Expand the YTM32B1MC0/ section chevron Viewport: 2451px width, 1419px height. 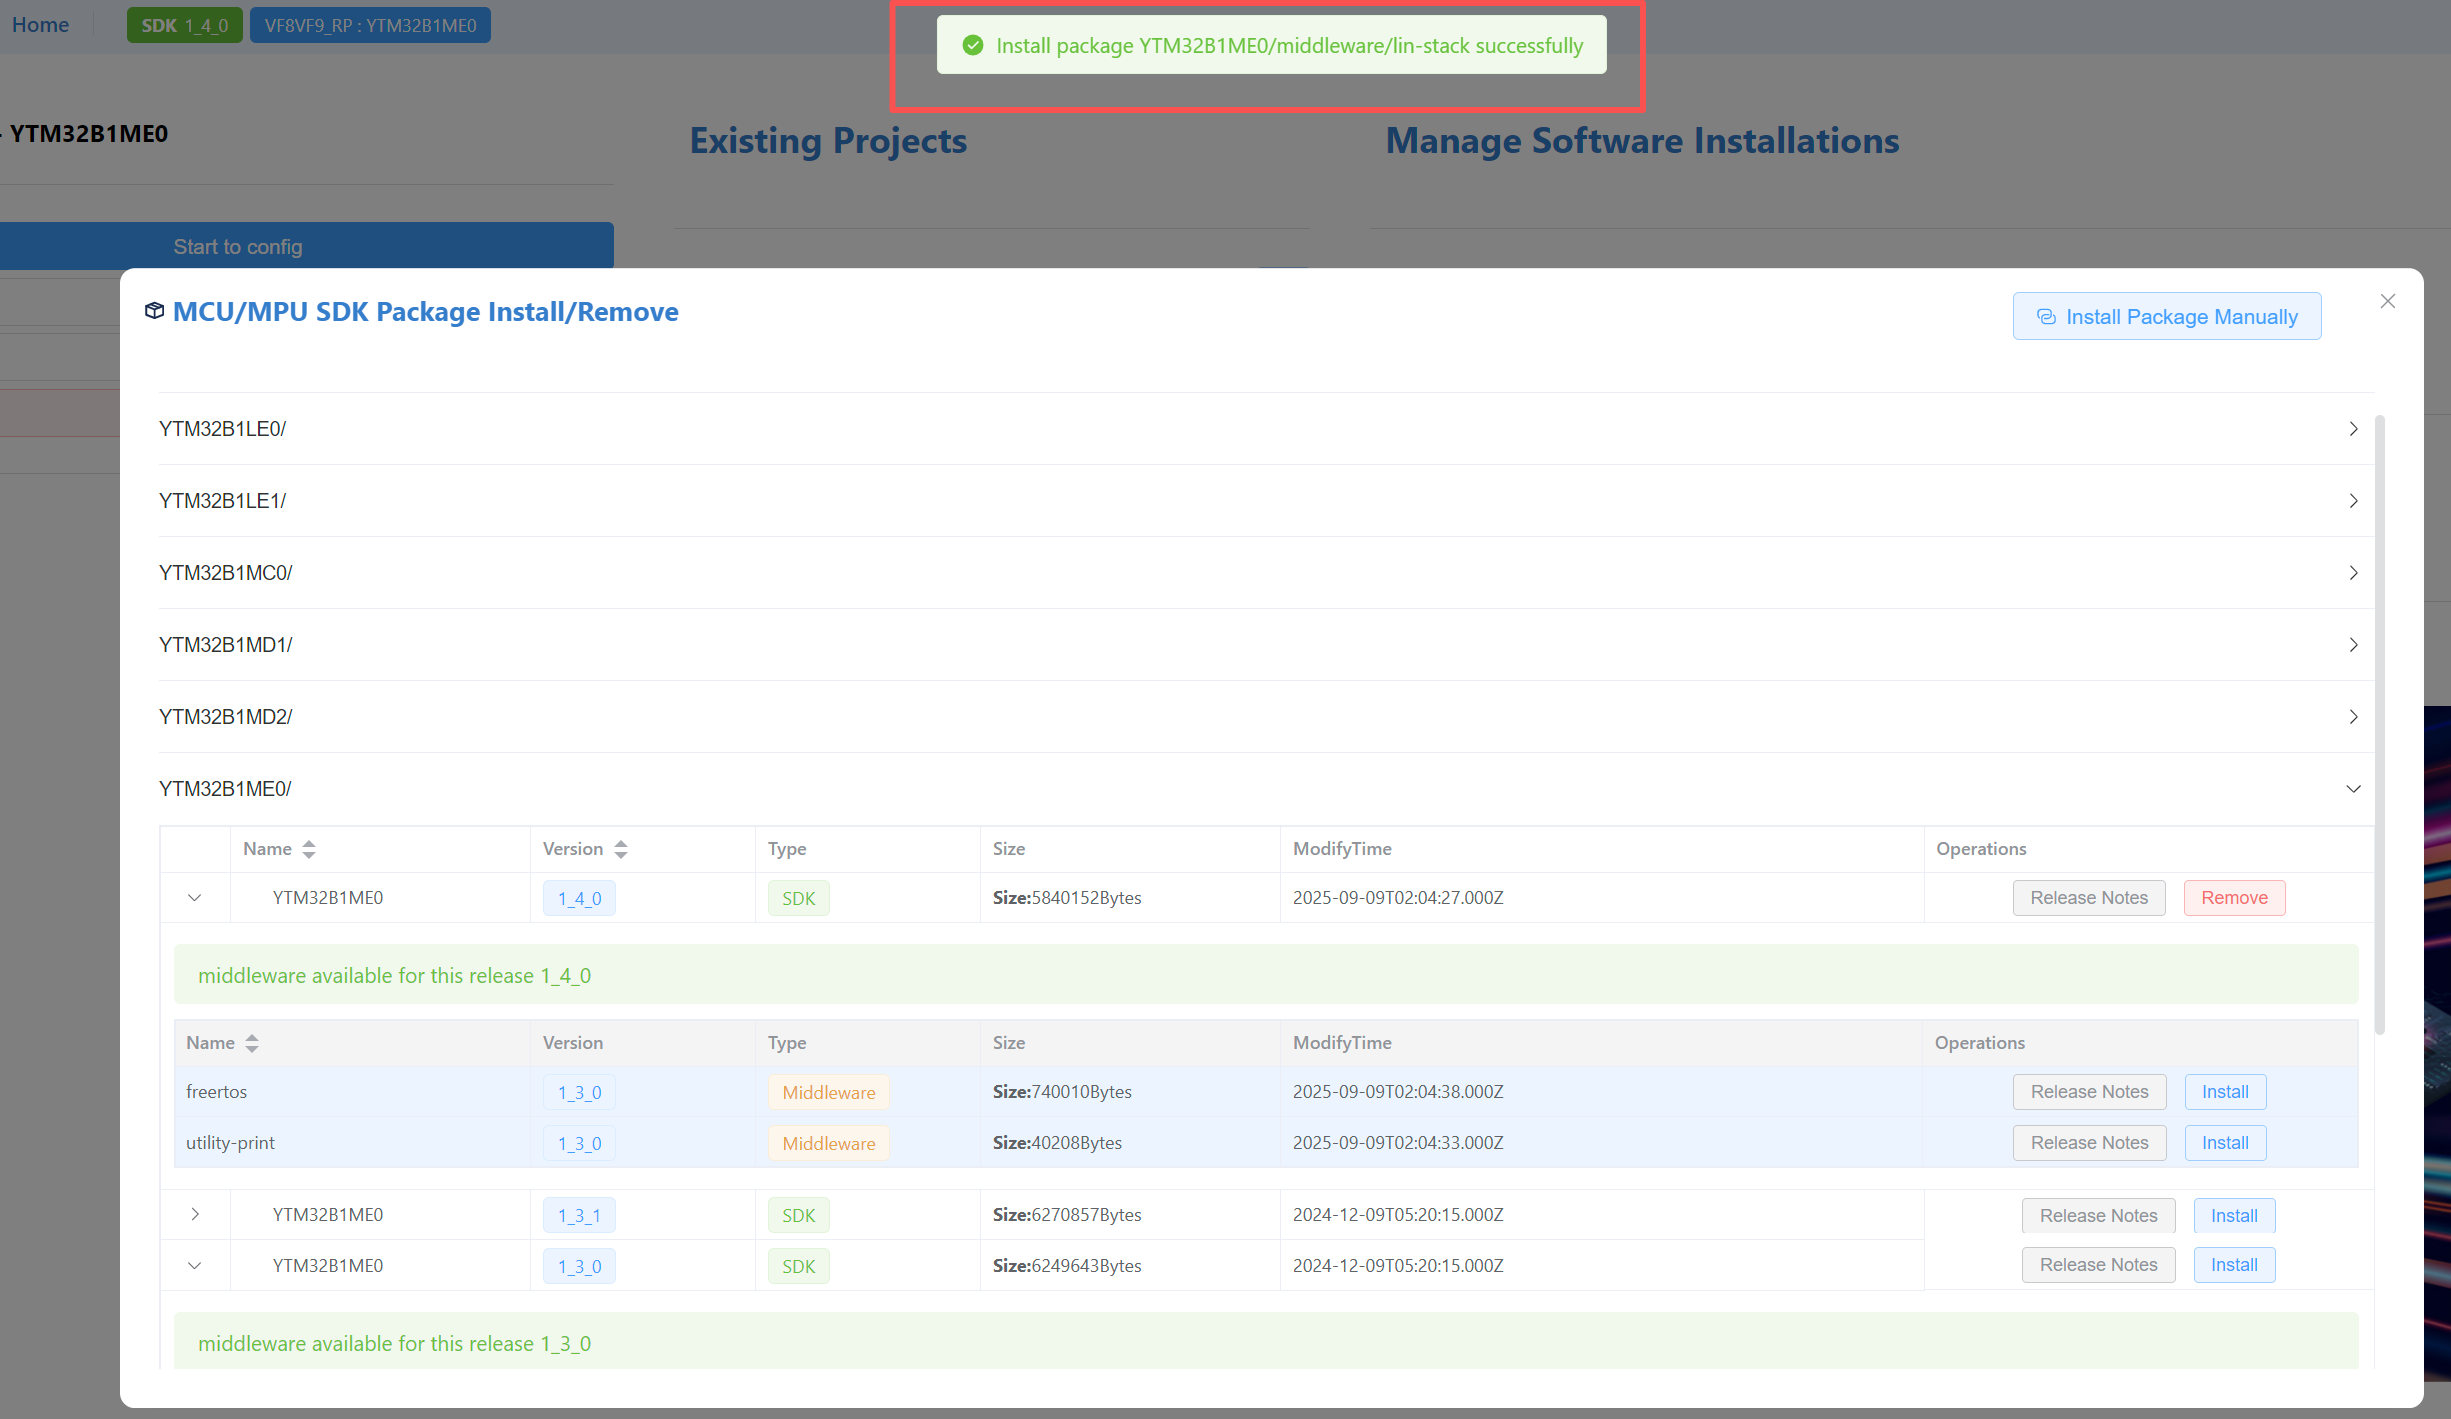click(2352, 573)
